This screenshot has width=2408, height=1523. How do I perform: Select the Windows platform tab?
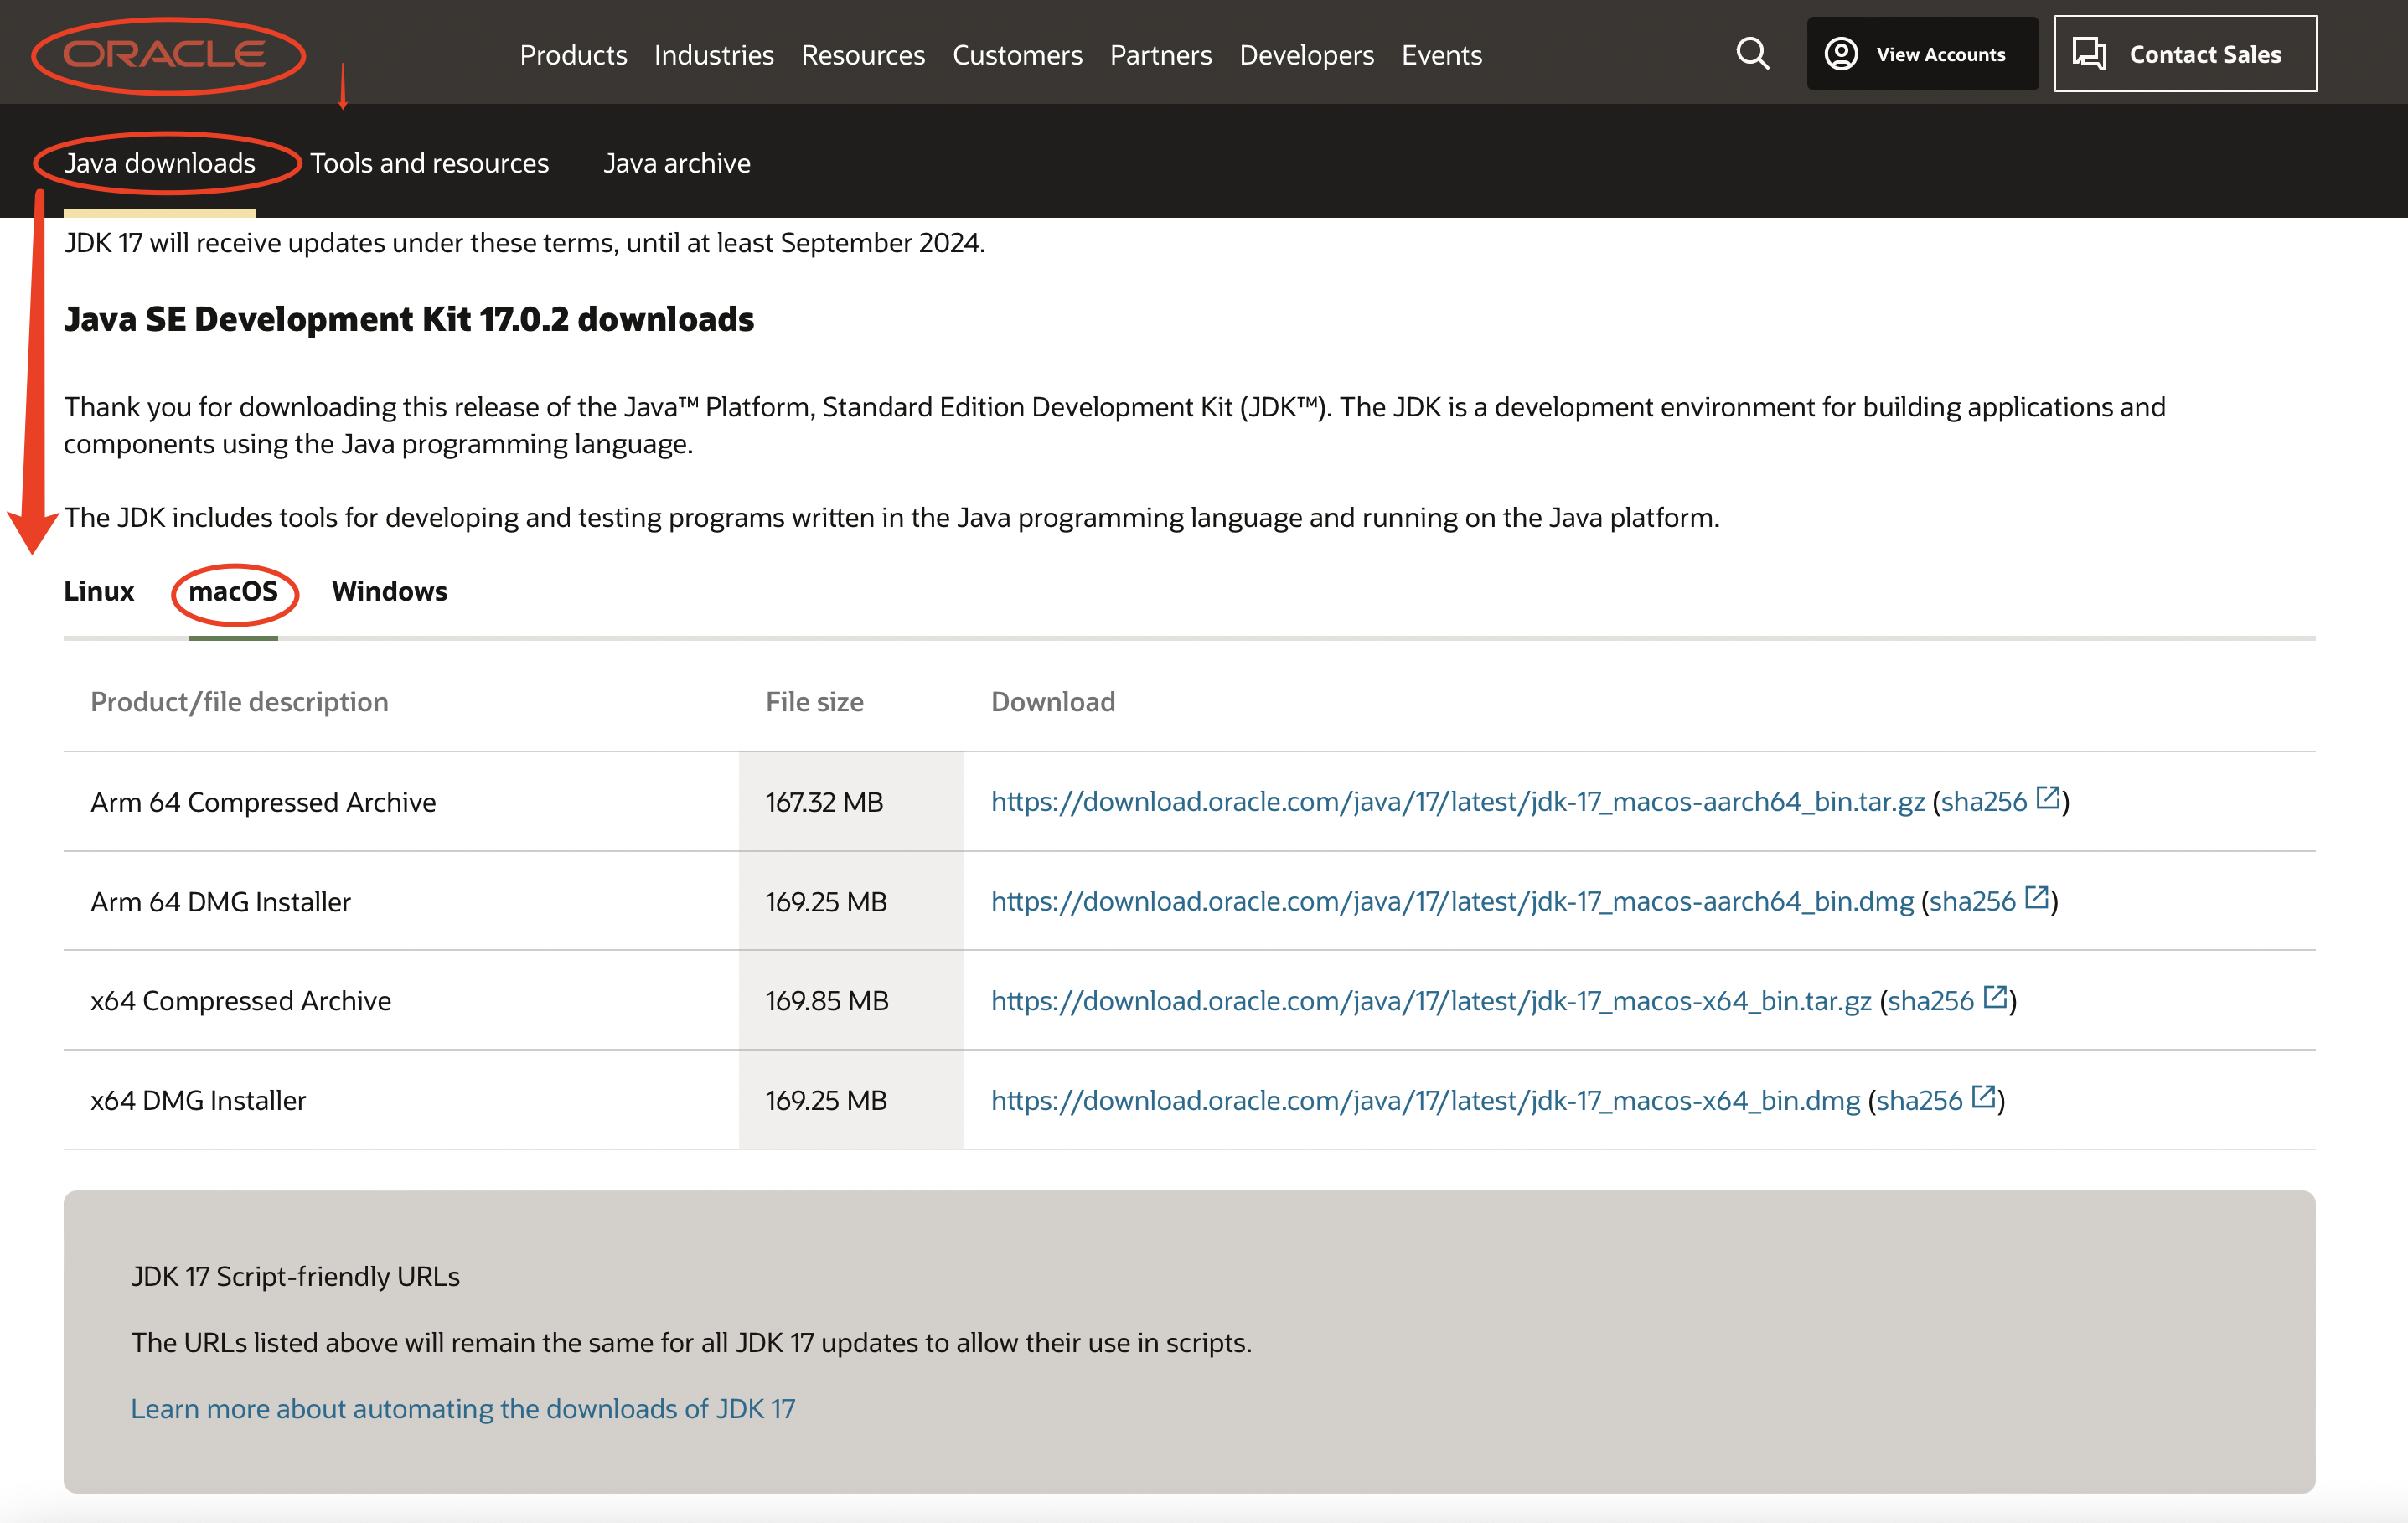[x=390, y=591]
